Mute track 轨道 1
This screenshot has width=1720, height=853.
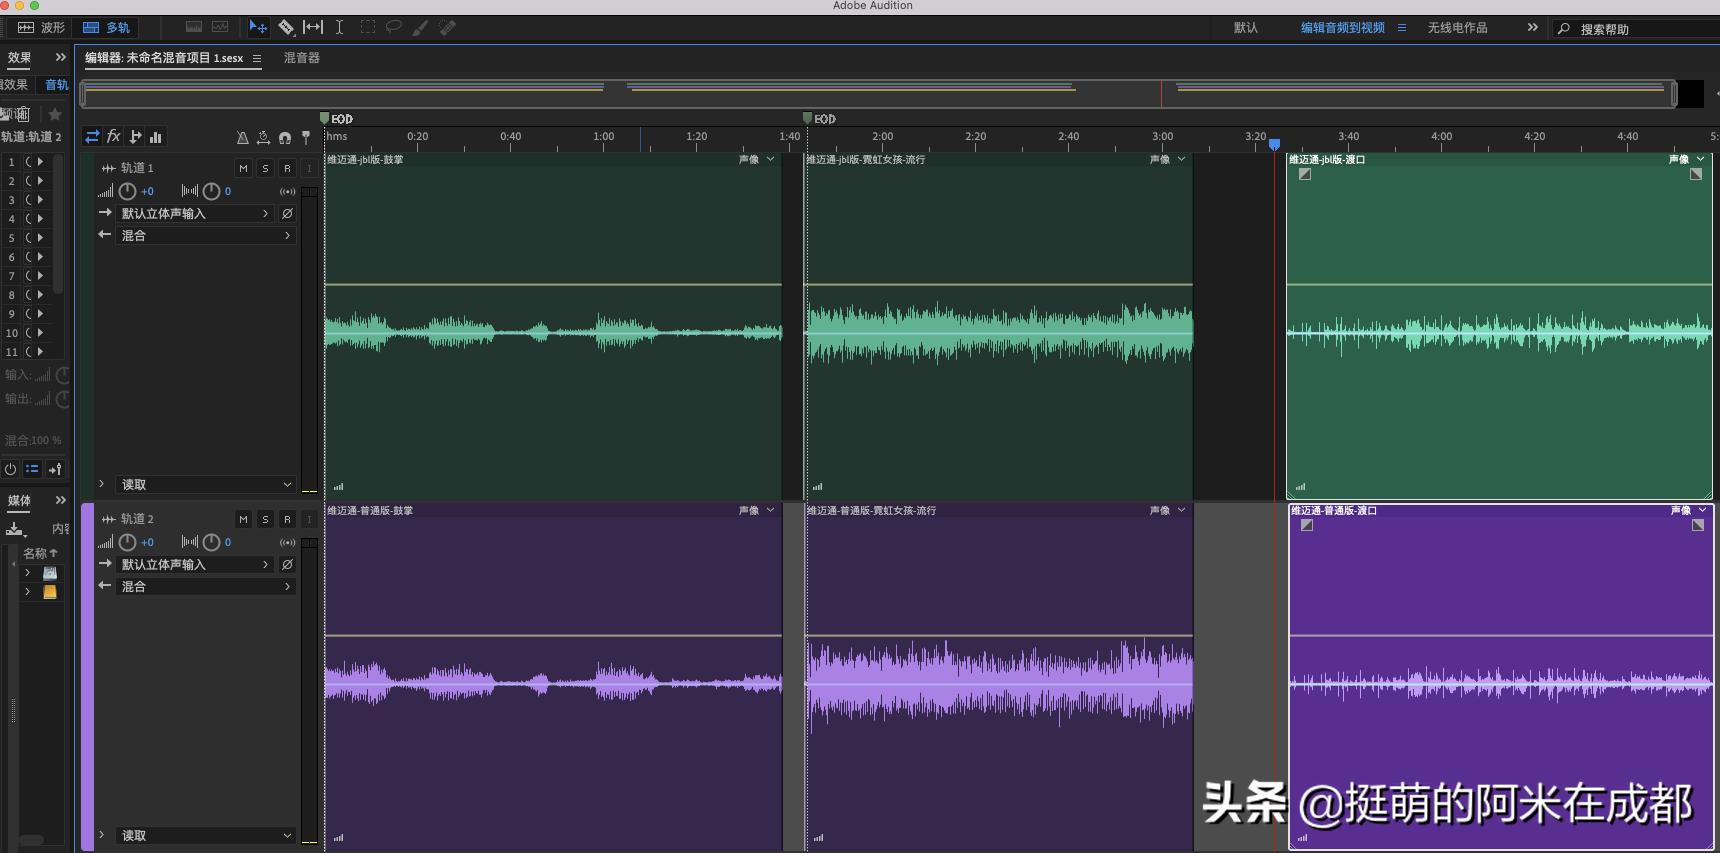click(243, 168)
